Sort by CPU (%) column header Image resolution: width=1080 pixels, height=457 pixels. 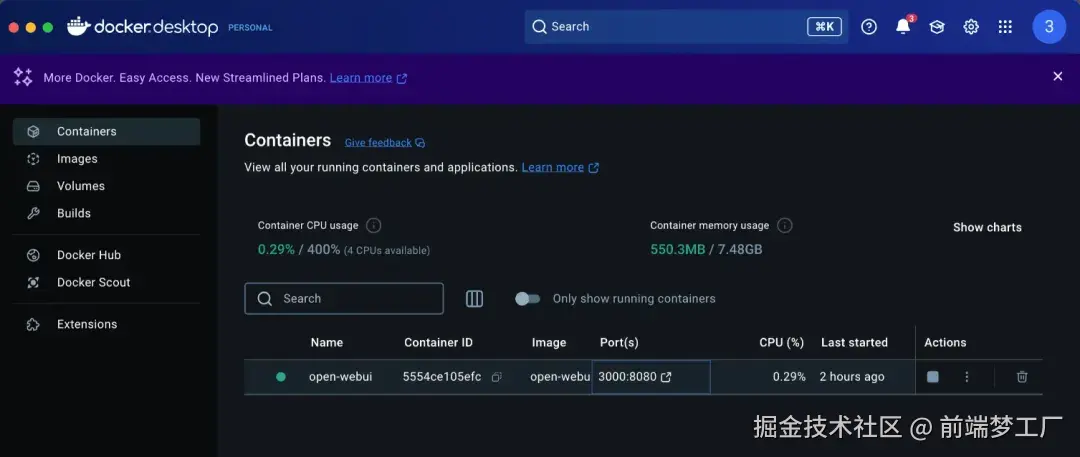point(782,343)
